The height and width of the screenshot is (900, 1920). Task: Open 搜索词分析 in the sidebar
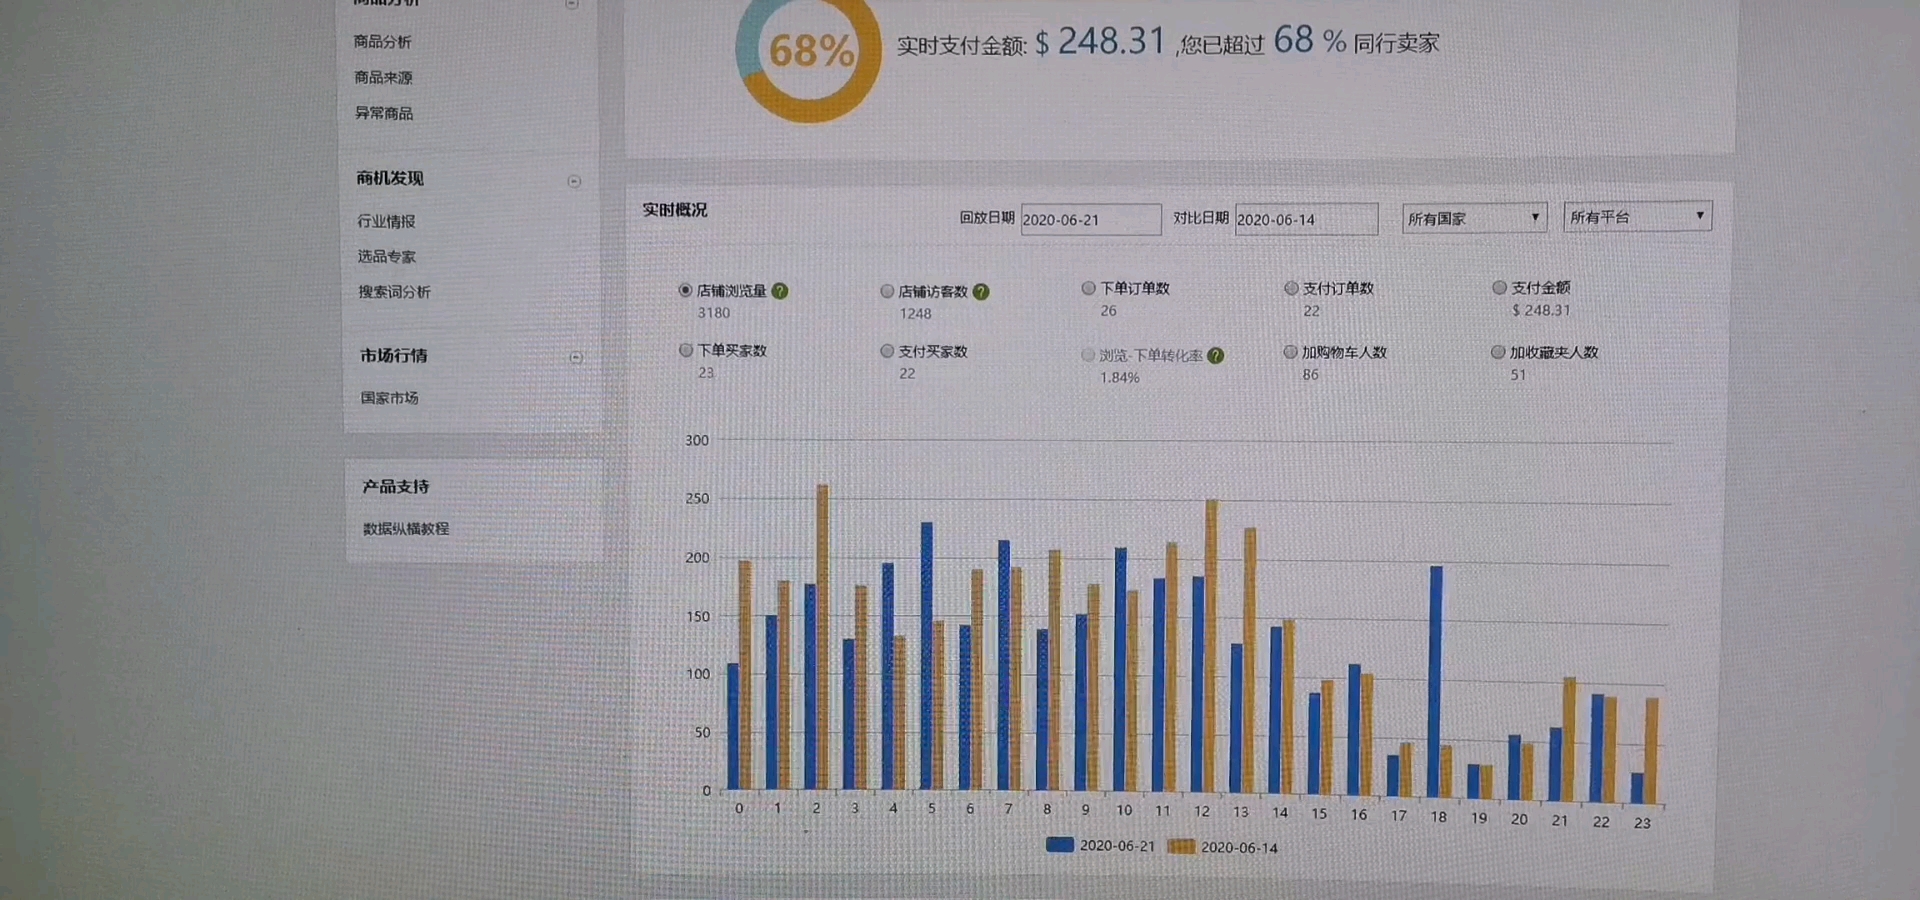[x=394, y=292]
